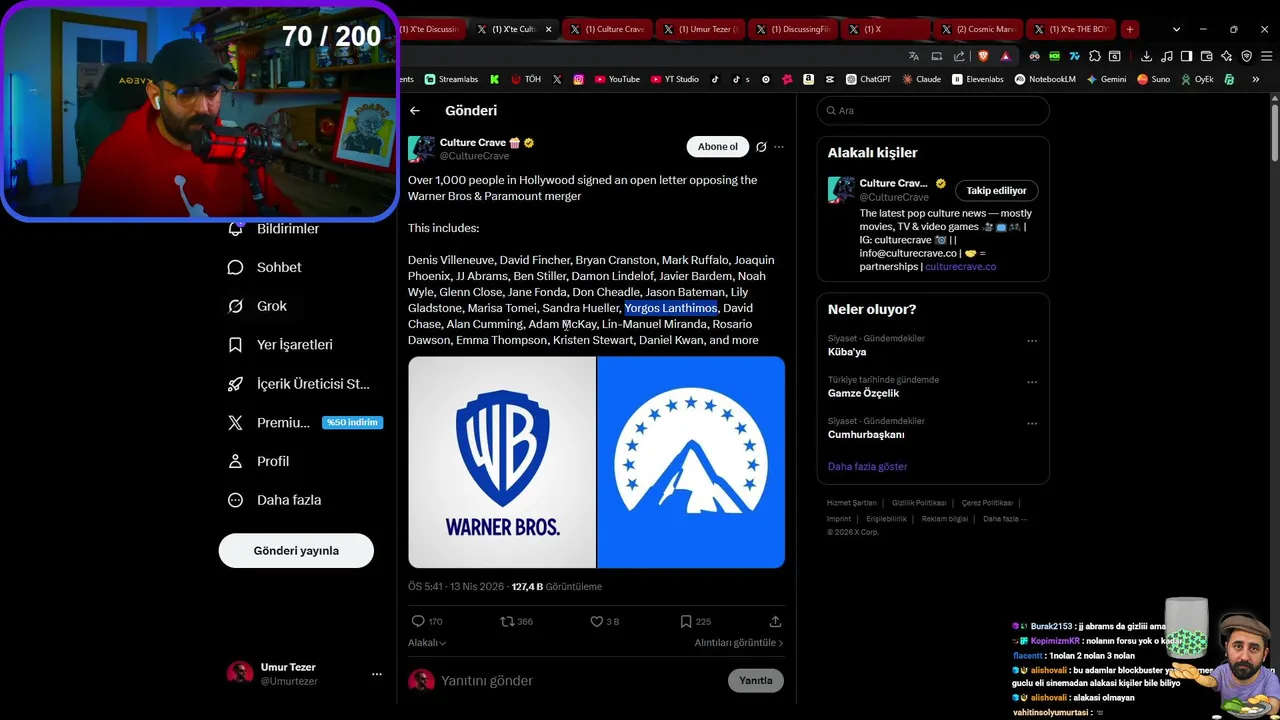This screenshot has width=1280, height=720.
Task: Open Gizlilik Politikası footer link
Action: tap(919, 503)
